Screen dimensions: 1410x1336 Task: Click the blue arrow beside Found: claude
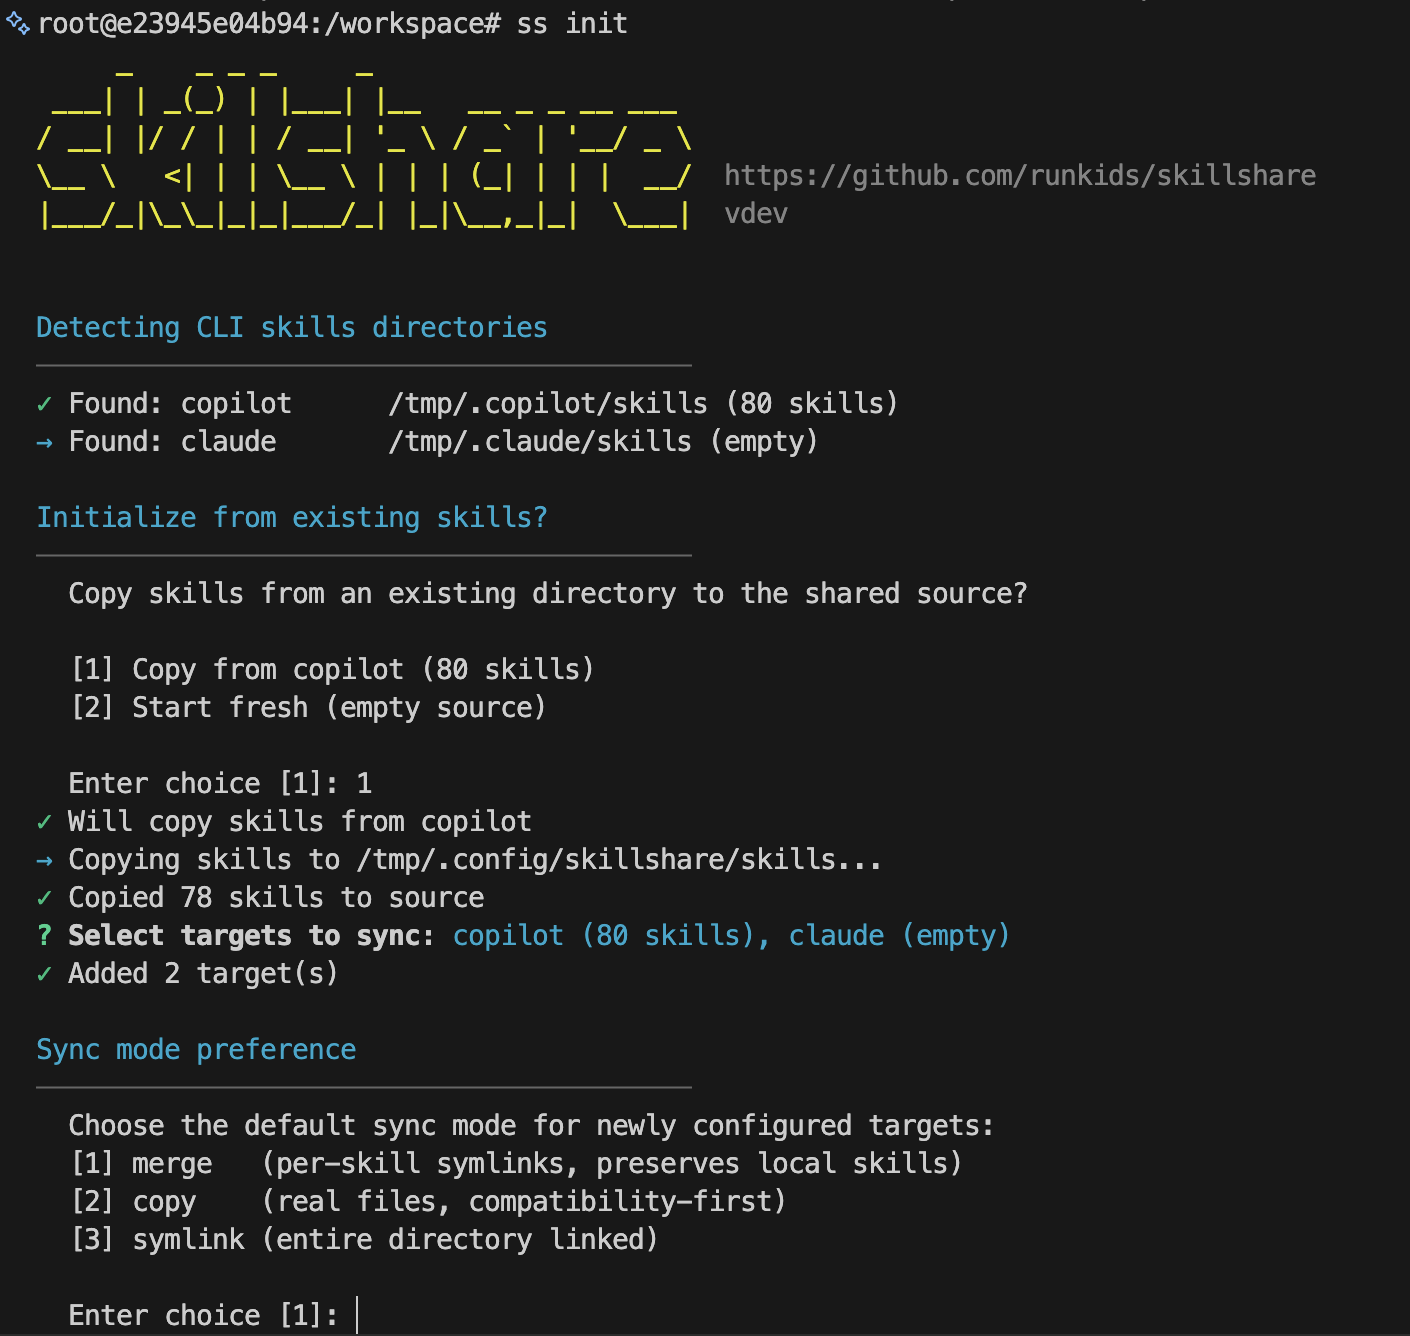pyautogui.click(x=44, y=442)
